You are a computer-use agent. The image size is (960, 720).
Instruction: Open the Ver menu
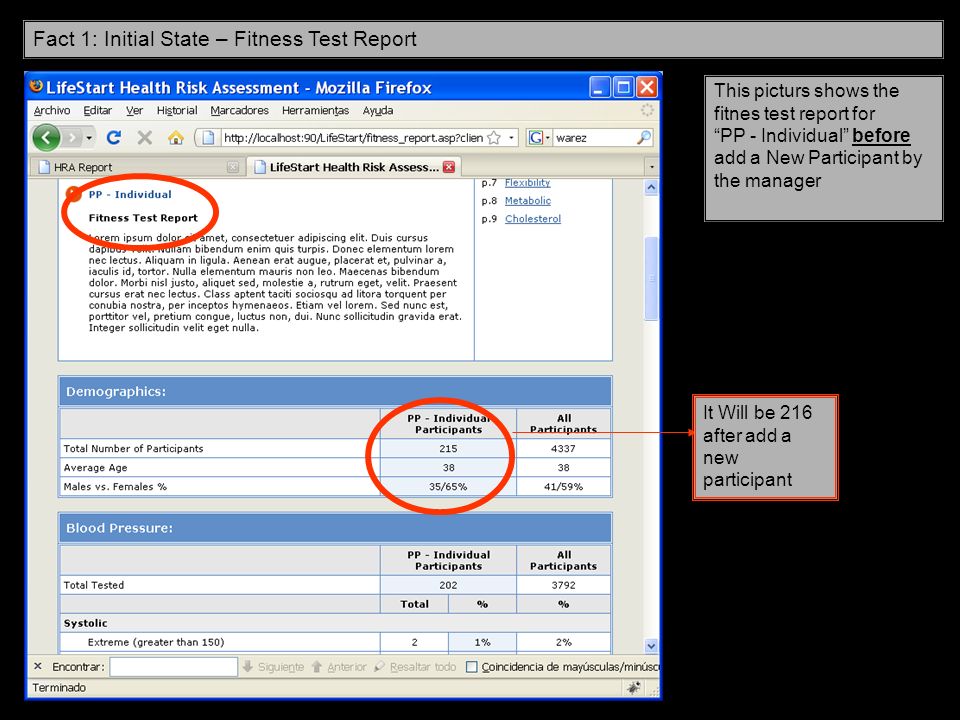point(135,110)
